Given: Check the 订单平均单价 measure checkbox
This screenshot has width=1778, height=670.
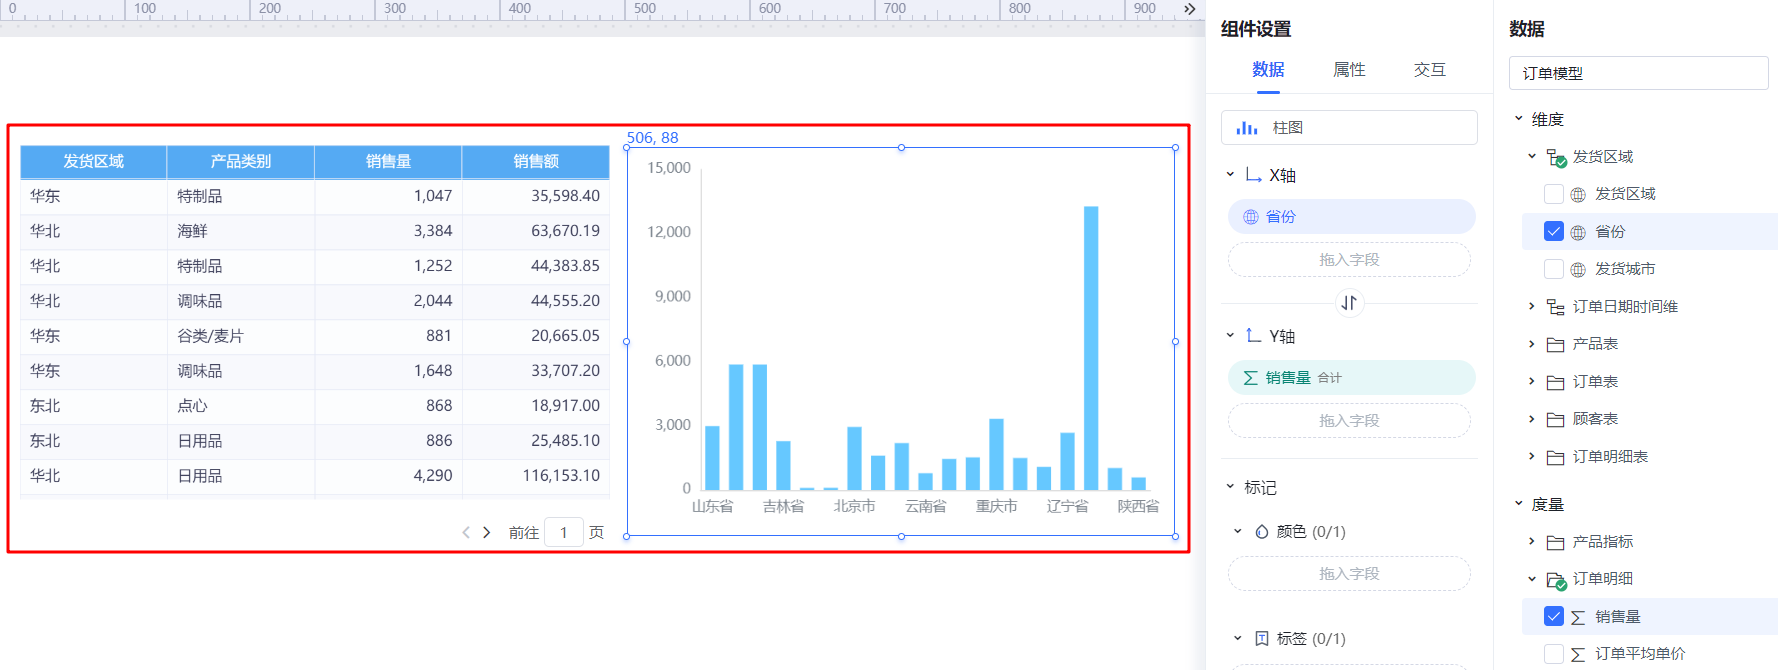Looking at the screenshot, I should [x=1554, y=654].
